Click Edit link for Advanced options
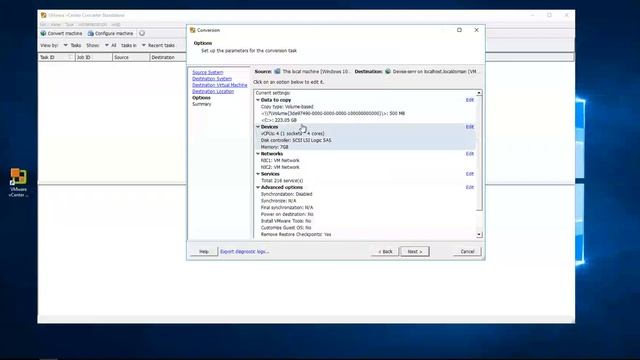The height and width of the screenshot is (360, 640). [x=470, y=187]
